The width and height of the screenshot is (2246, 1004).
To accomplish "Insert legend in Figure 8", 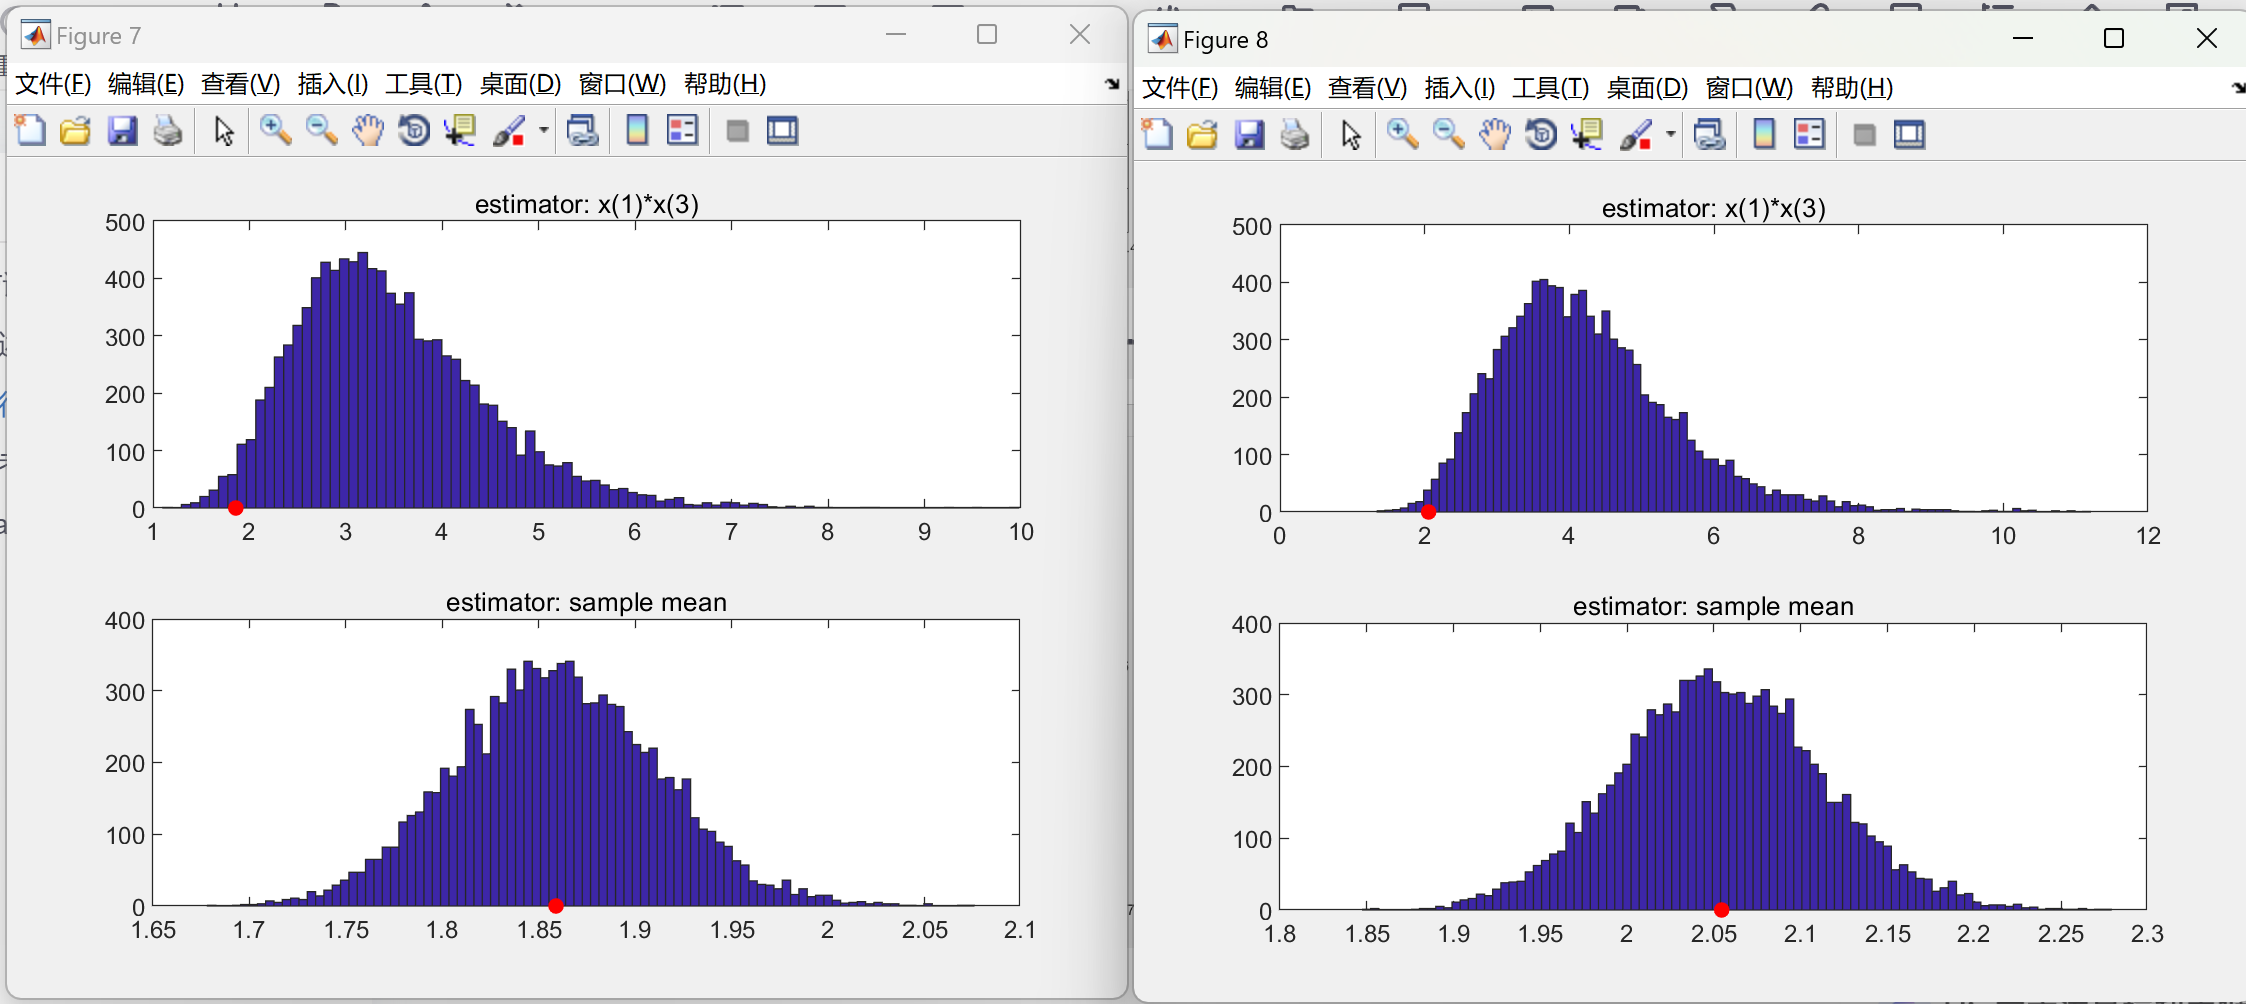I will tap(1809, 134).
